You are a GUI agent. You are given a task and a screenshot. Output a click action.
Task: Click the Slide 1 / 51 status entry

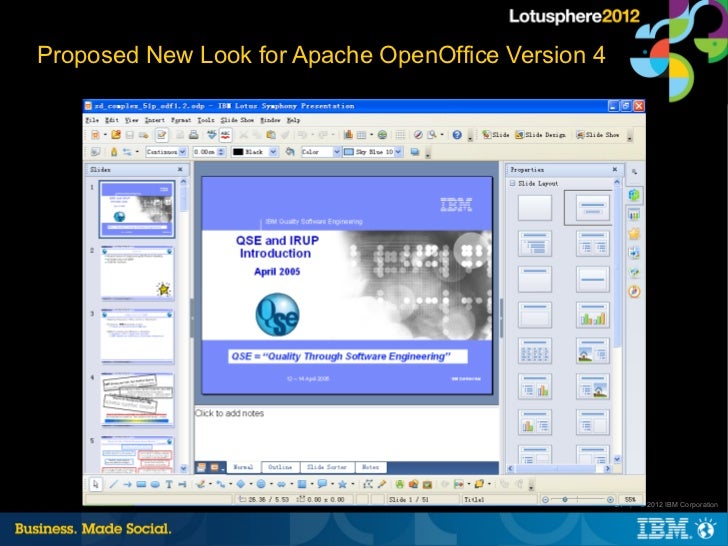409,500
